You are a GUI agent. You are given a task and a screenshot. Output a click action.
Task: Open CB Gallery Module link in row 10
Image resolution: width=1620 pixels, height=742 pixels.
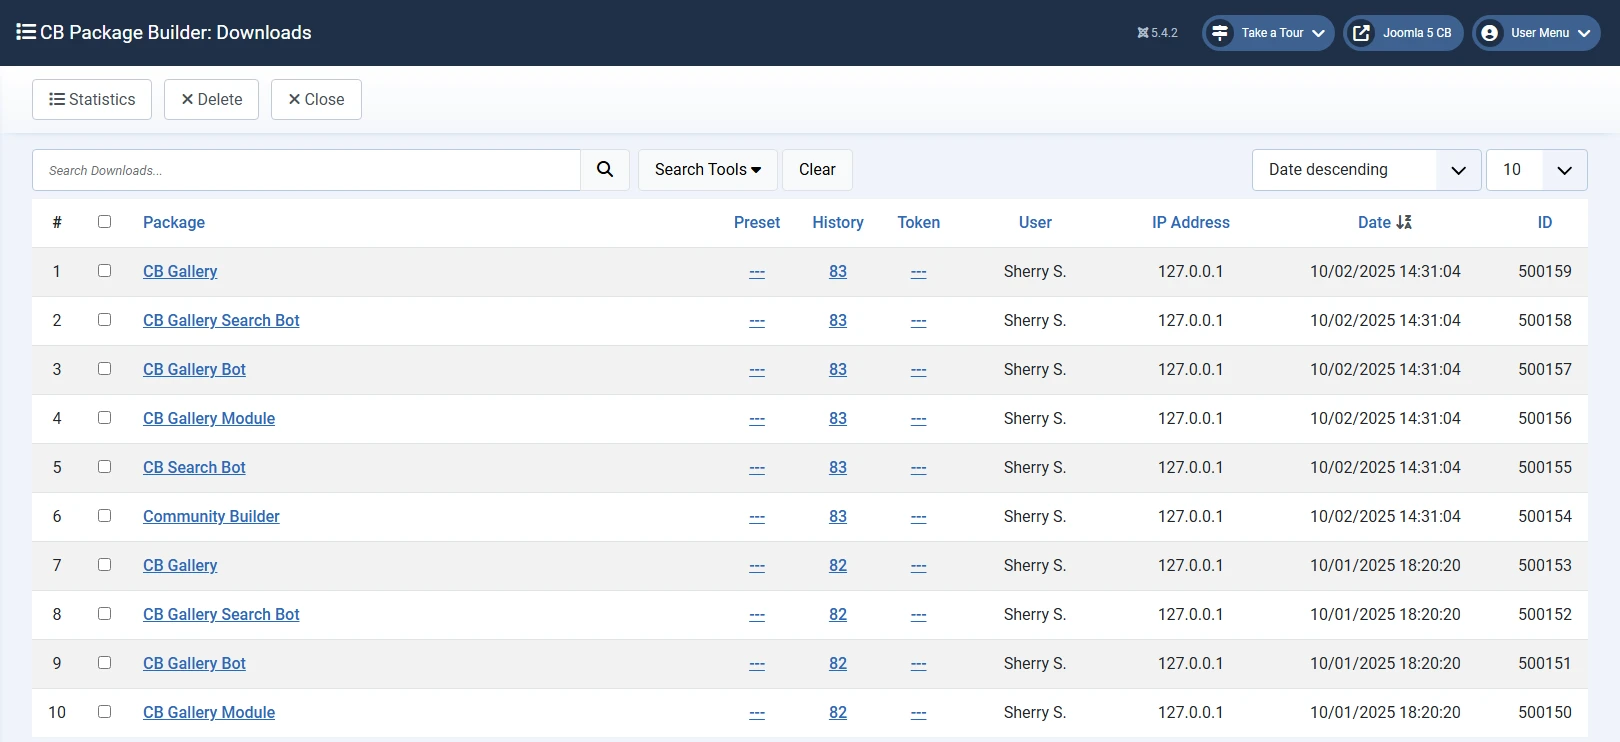pyautogui.click(x=209, y=712)
